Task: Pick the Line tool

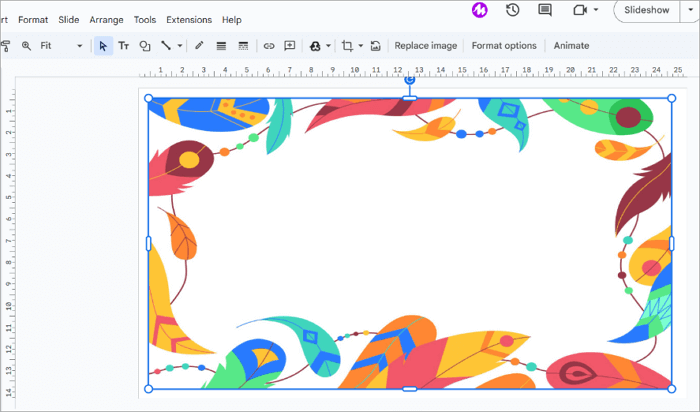Action: click(166, 46)
